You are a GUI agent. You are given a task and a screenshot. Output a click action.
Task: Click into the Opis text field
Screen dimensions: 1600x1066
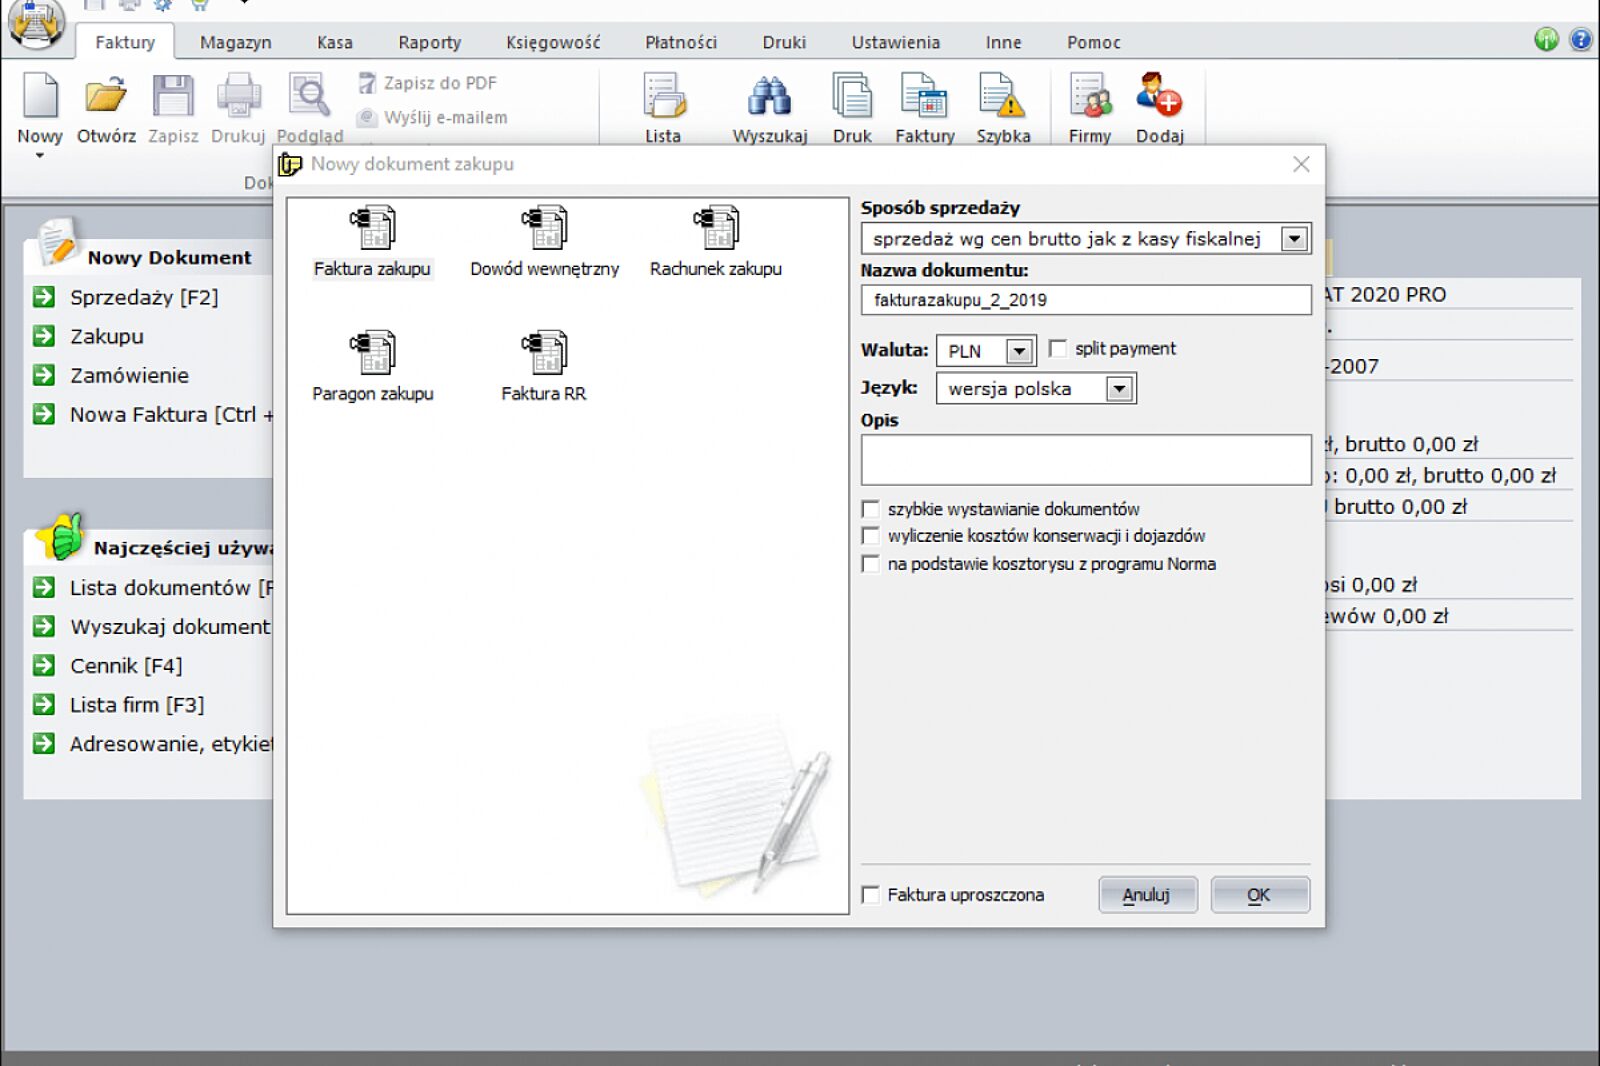1085,460
